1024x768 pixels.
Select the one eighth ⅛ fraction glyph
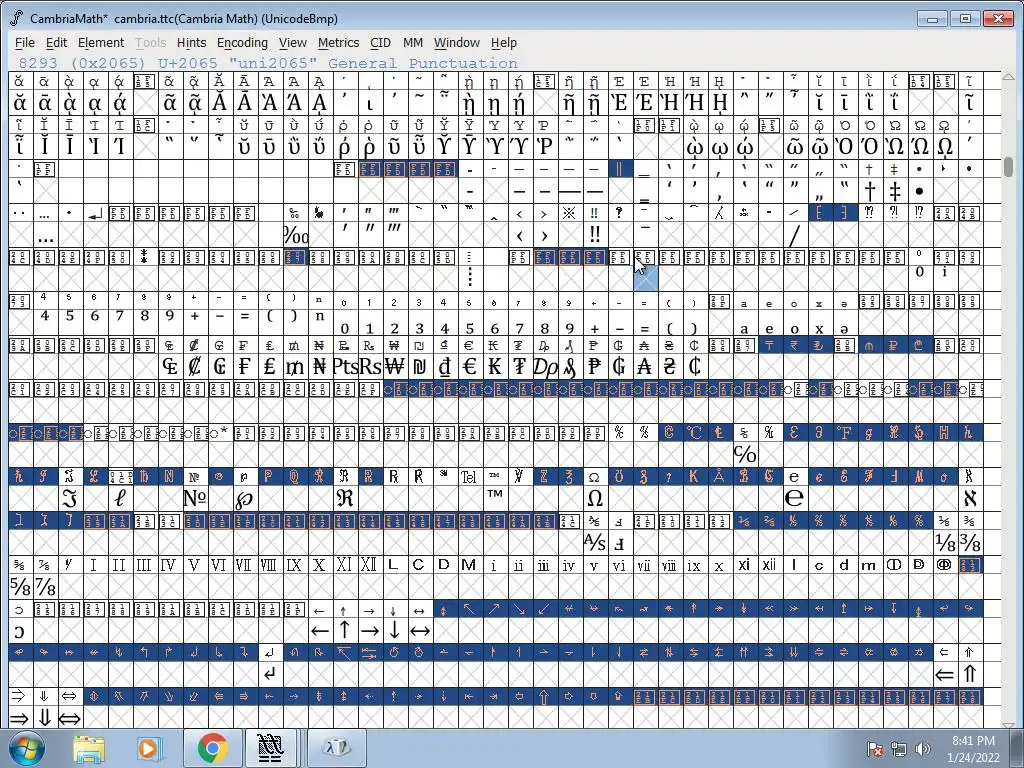[x=944, y=543]
